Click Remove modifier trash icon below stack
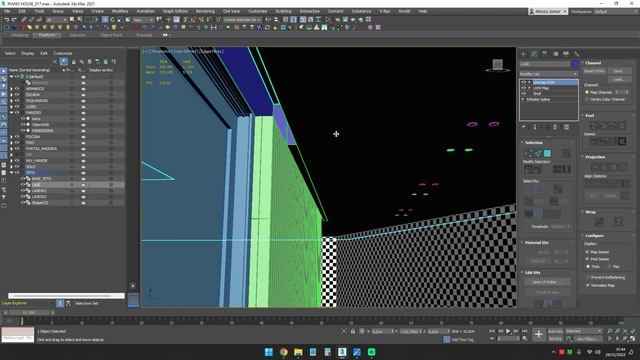Viewport: 640px width, 360px height. (x=555, y=127)
